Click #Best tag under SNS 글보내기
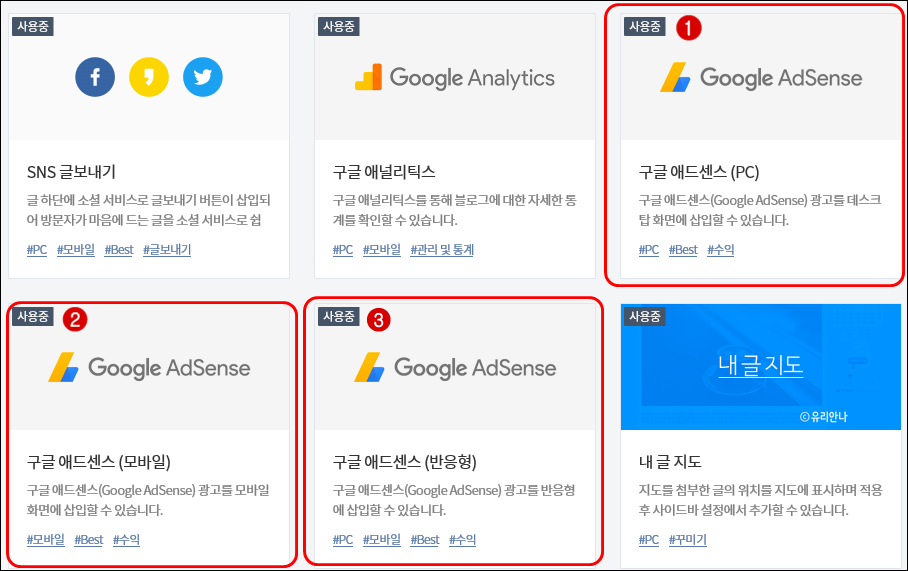The height and width of the screenshot is (571, 908). (x=119, y=250)
